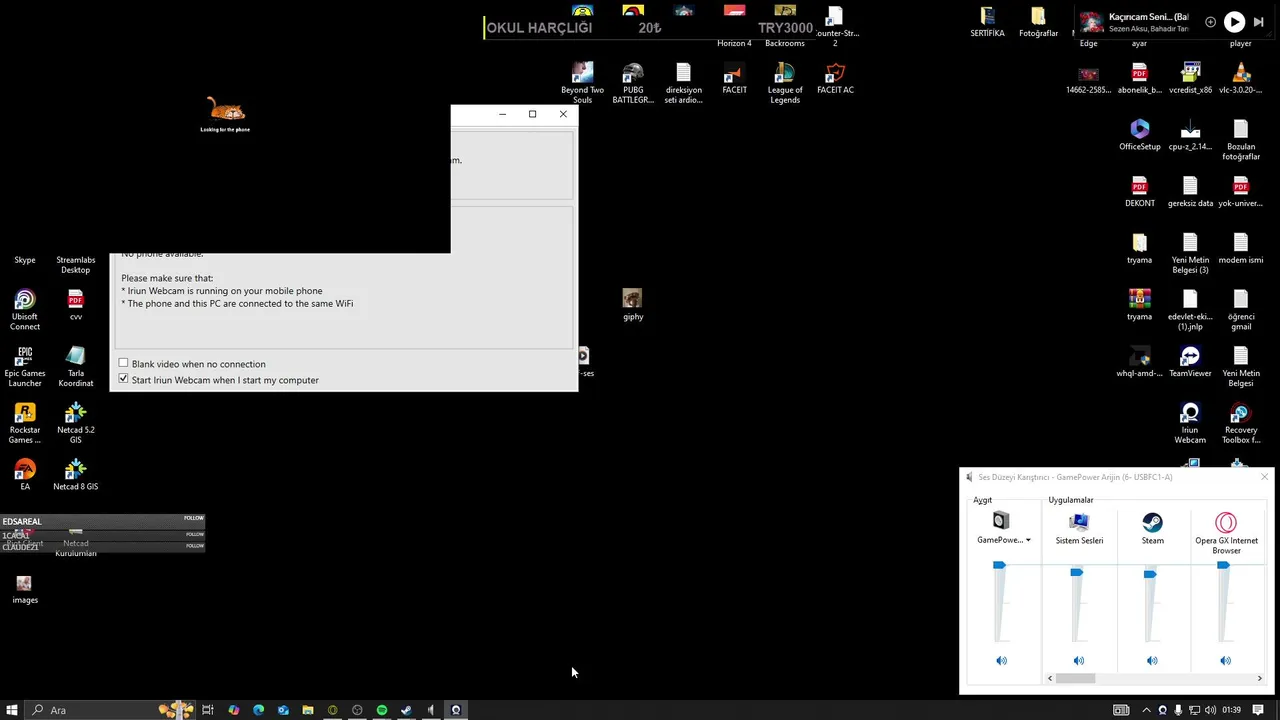The width and height of the screenshot is (1280, 720).
Task: Launch Beyond Two Souls shortcut
Action: [582, 84]
